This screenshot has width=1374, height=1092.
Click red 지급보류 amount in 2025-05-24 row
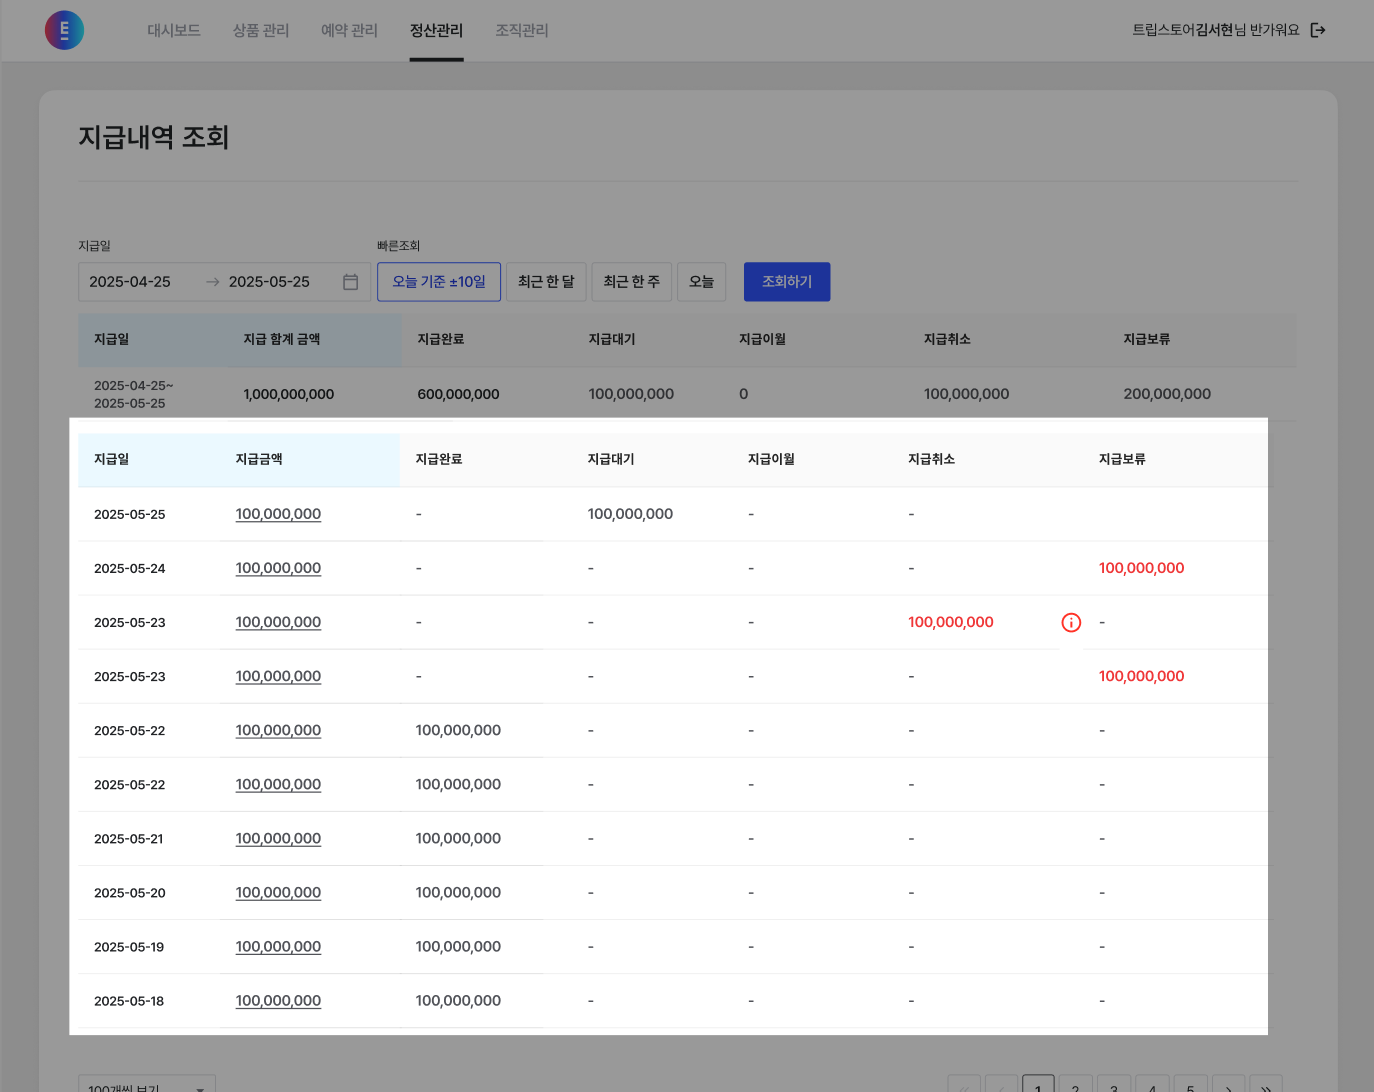tap(1141, 568)
